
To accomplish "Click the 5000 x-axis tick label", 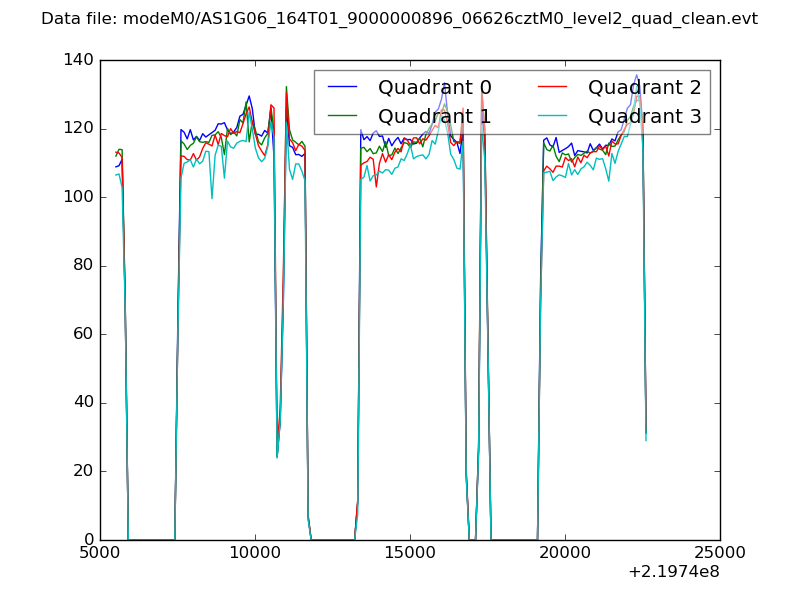I will [x=100, y=553].
